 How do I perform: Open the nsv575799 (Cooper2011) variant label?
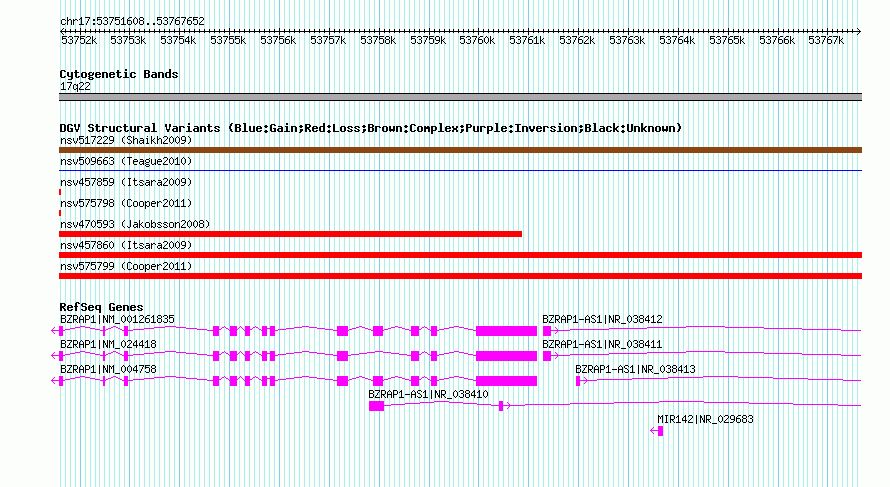(126, 266)
